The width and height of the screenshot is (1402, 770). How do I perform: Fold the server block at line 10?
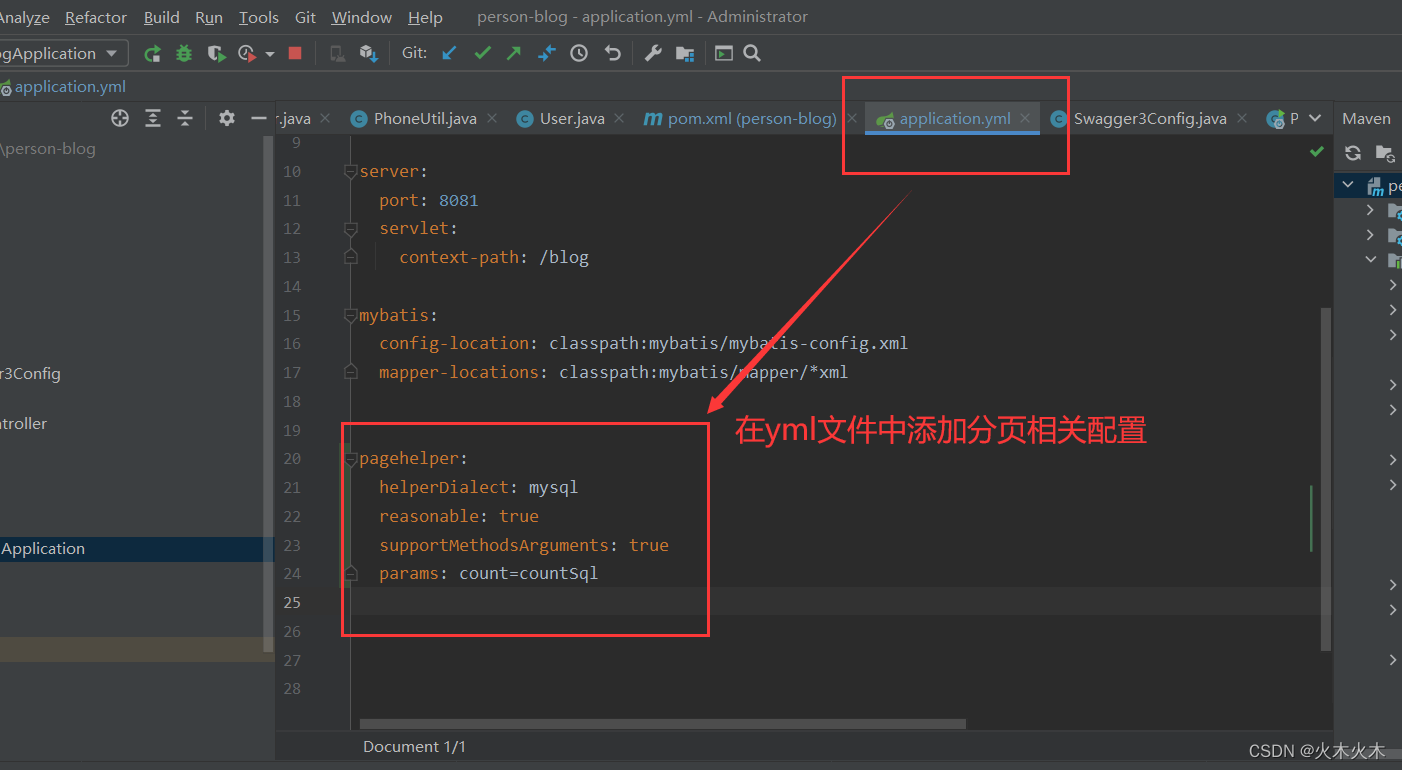pos(350,172)
